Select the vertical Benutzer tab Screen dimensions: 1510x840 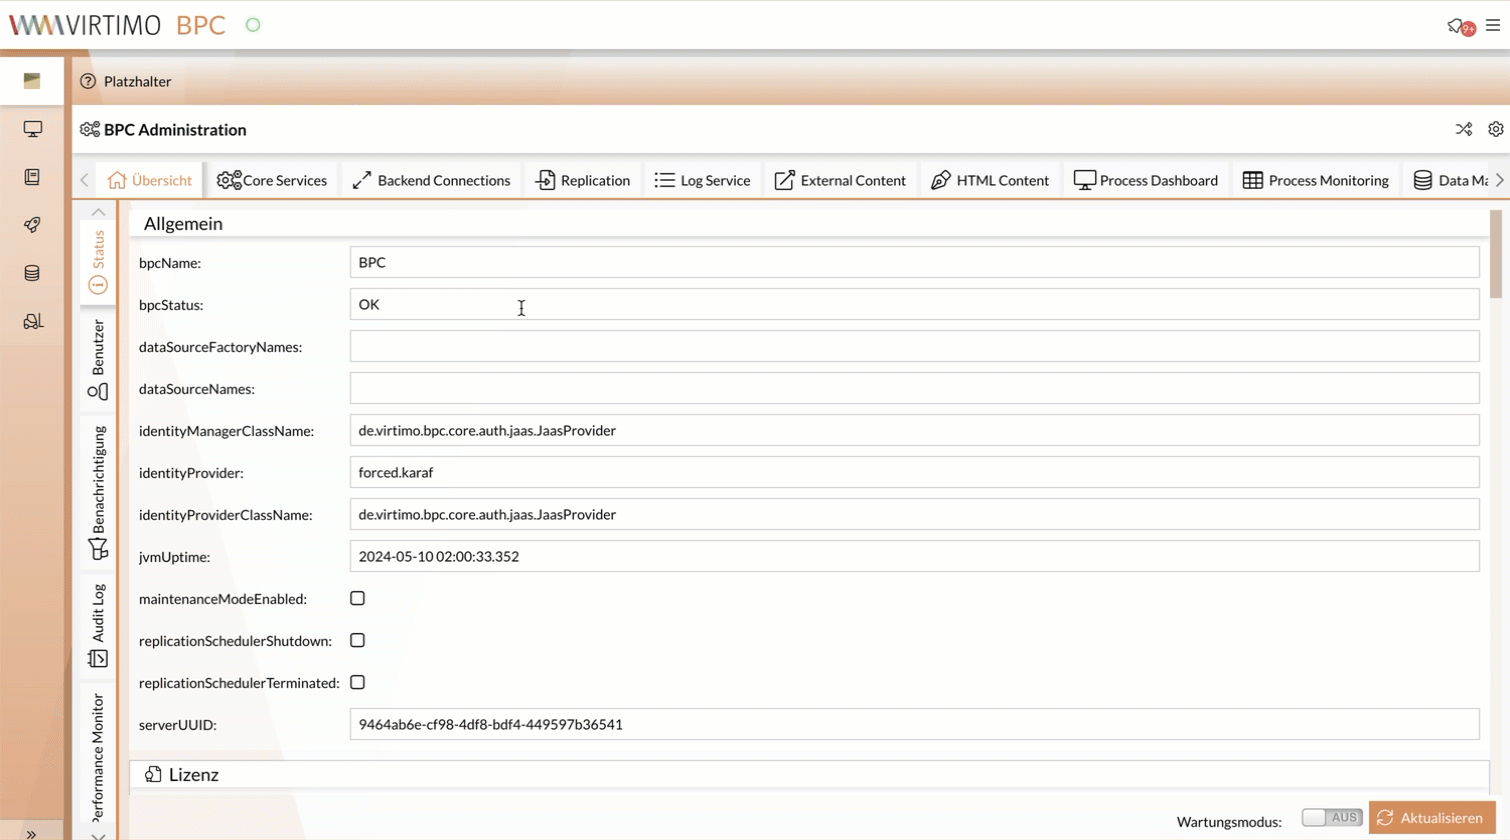[x=98, y=360]
